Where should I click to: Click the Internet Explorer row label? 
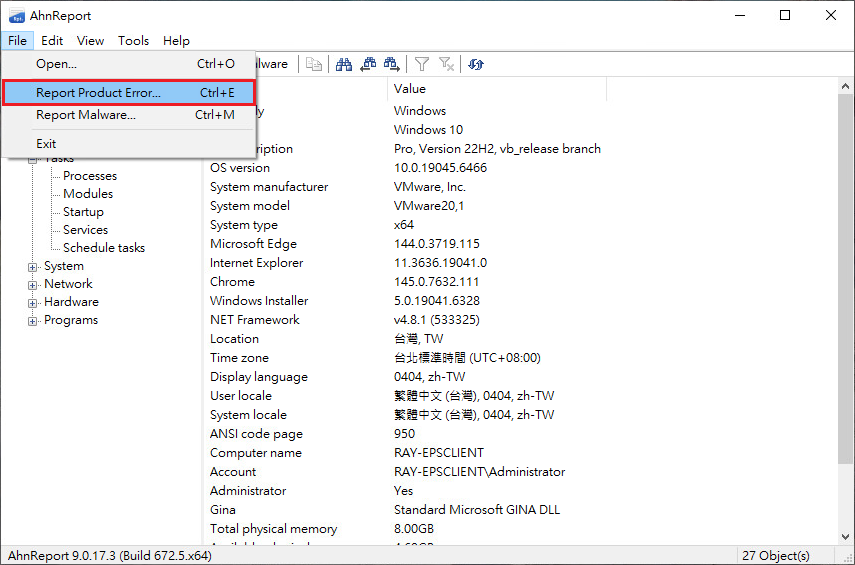pos(256,263)
